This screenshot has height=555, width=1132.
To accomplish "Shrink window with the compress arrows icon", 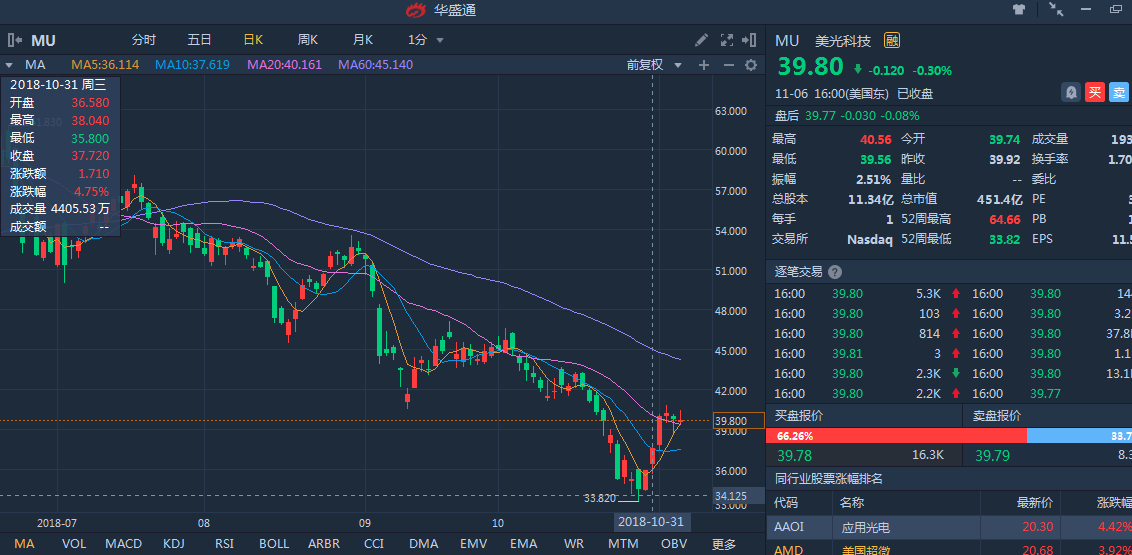I will 1056,10.
